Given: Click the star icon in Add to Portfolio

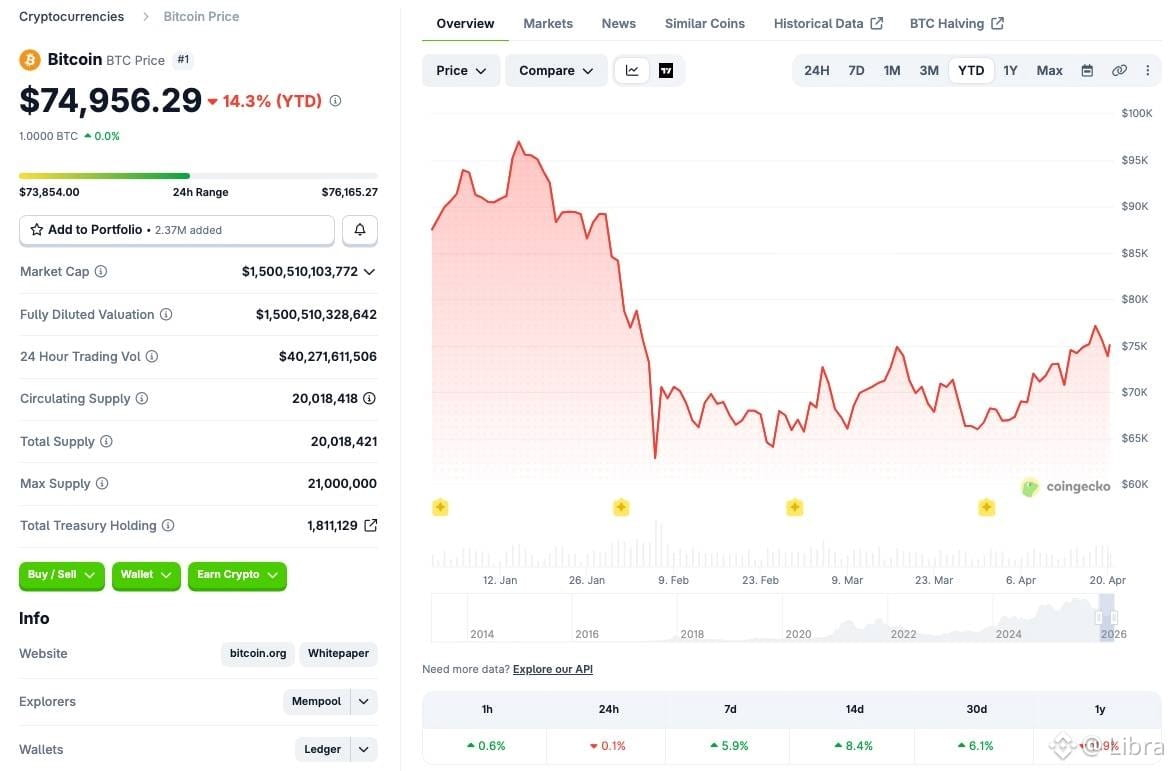Looking at the screenshot, I should pyautogui.click(x=37, y=230).
